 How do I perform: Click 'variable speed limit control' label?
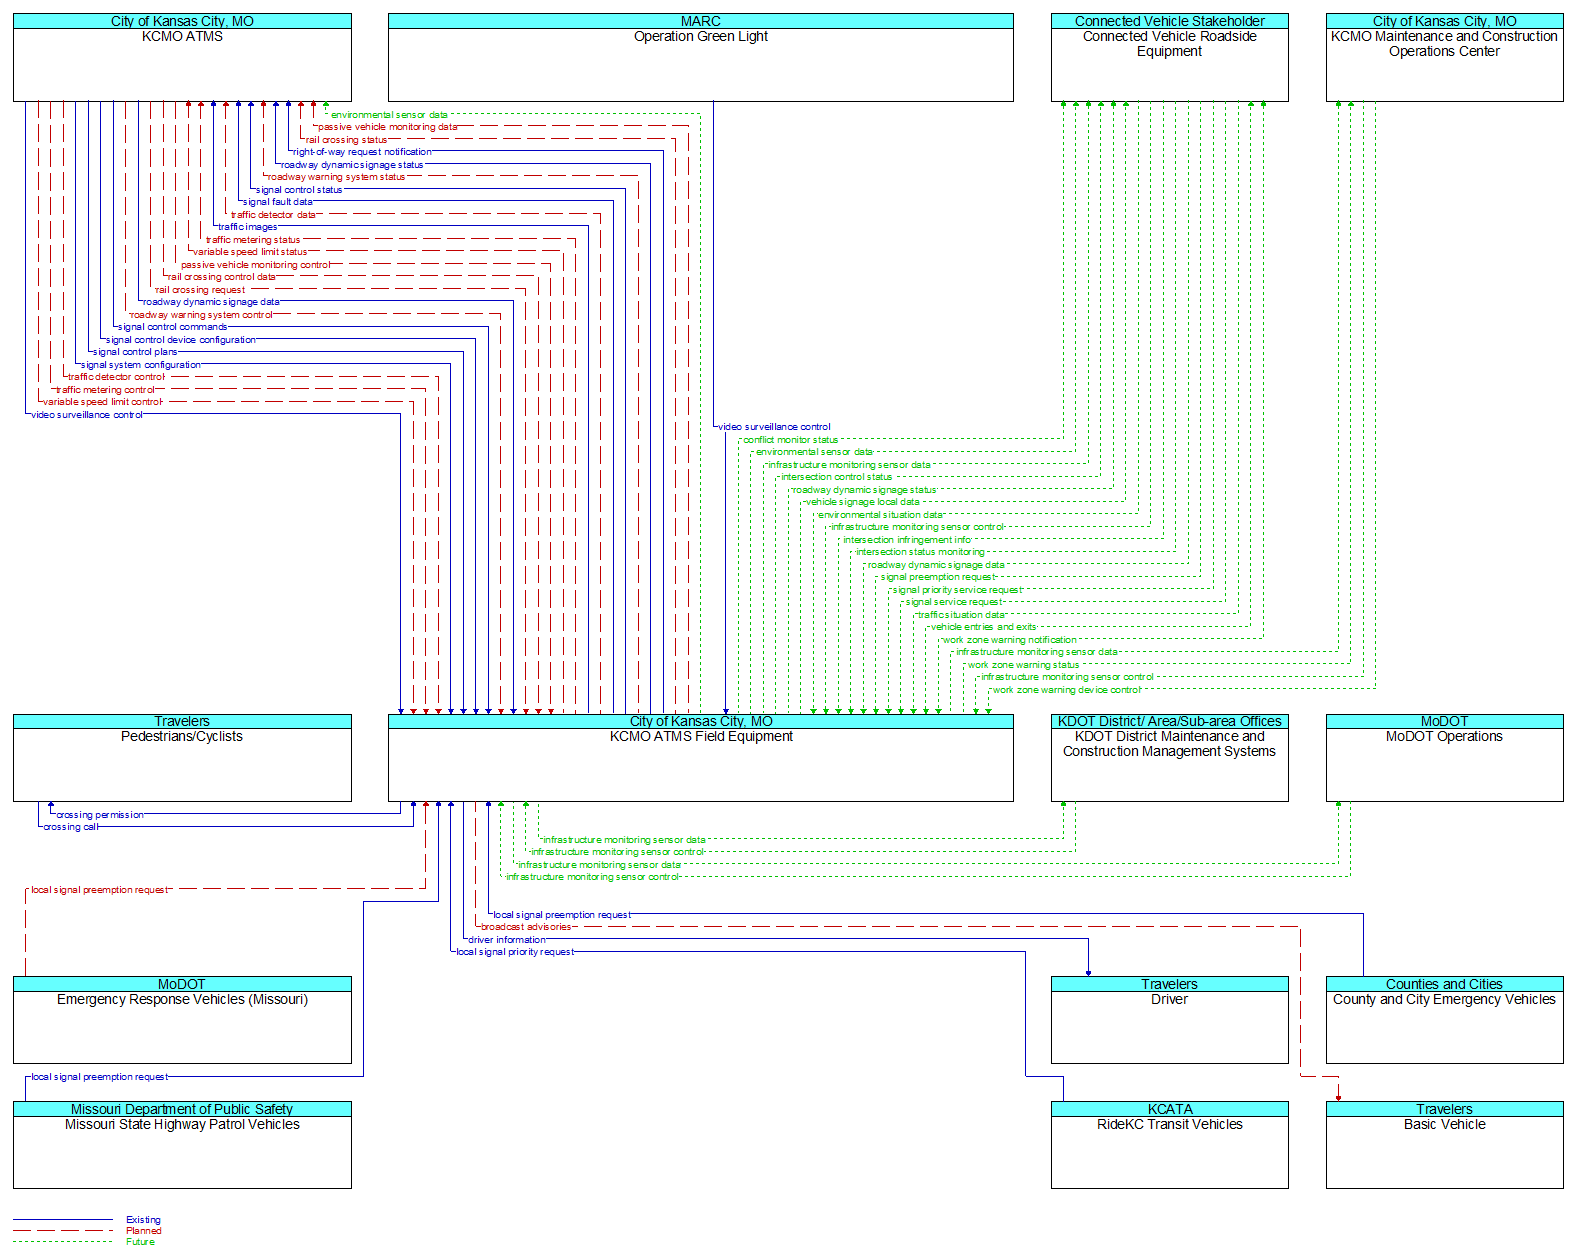(x=102, y=402)
